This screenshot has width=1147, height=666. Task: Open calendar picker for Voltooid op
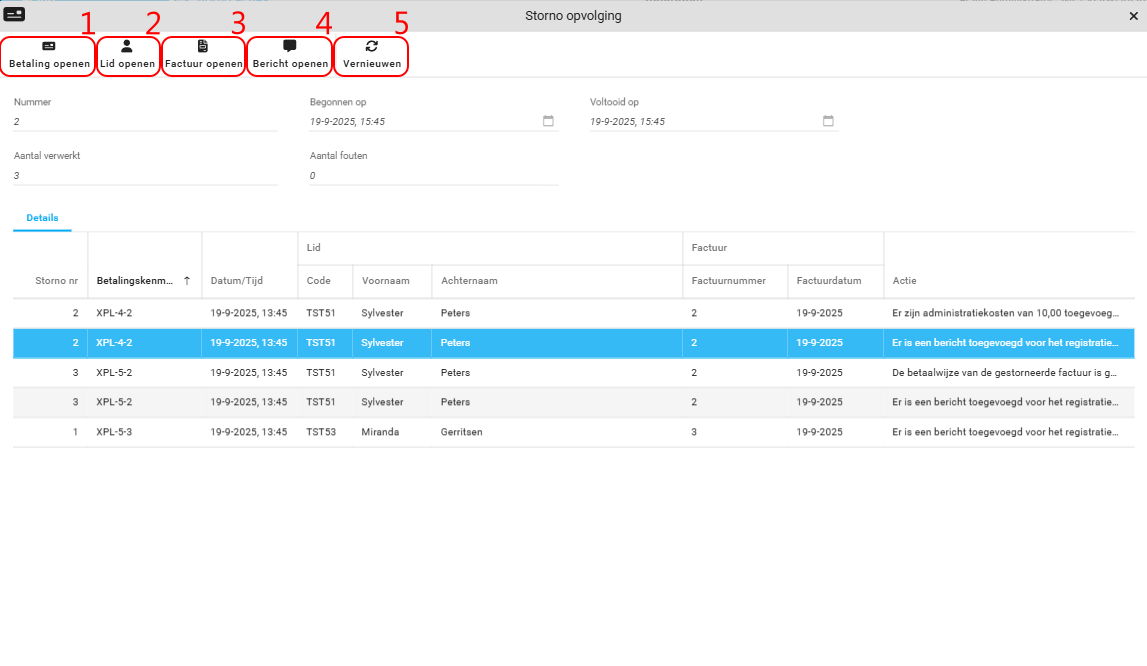coord(828,121)
